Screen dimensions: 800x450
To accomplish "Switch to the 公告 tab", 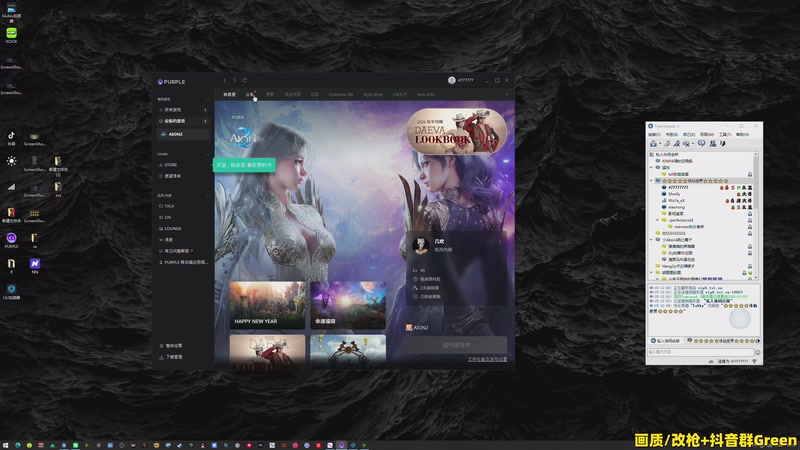I will click(249, 94).
